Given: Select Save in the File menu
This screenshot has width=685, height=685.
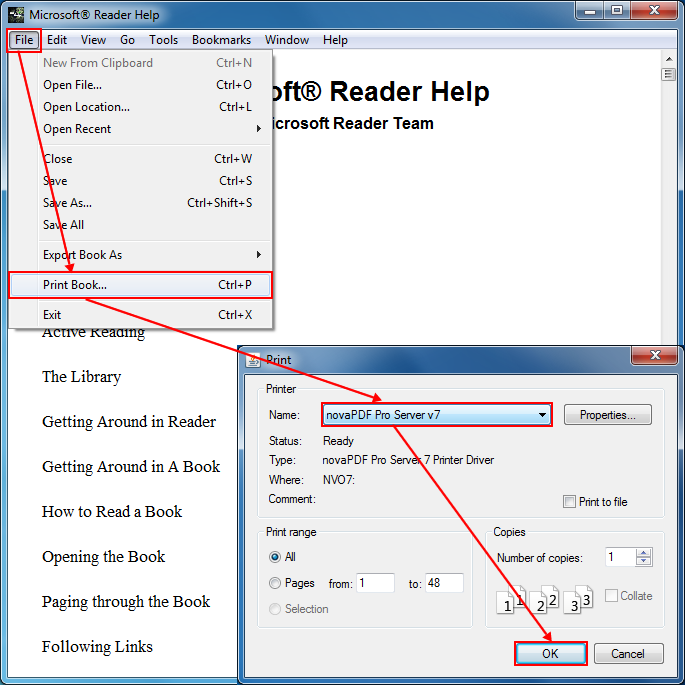Looking at the screenshot, I should tap(140, 181).
